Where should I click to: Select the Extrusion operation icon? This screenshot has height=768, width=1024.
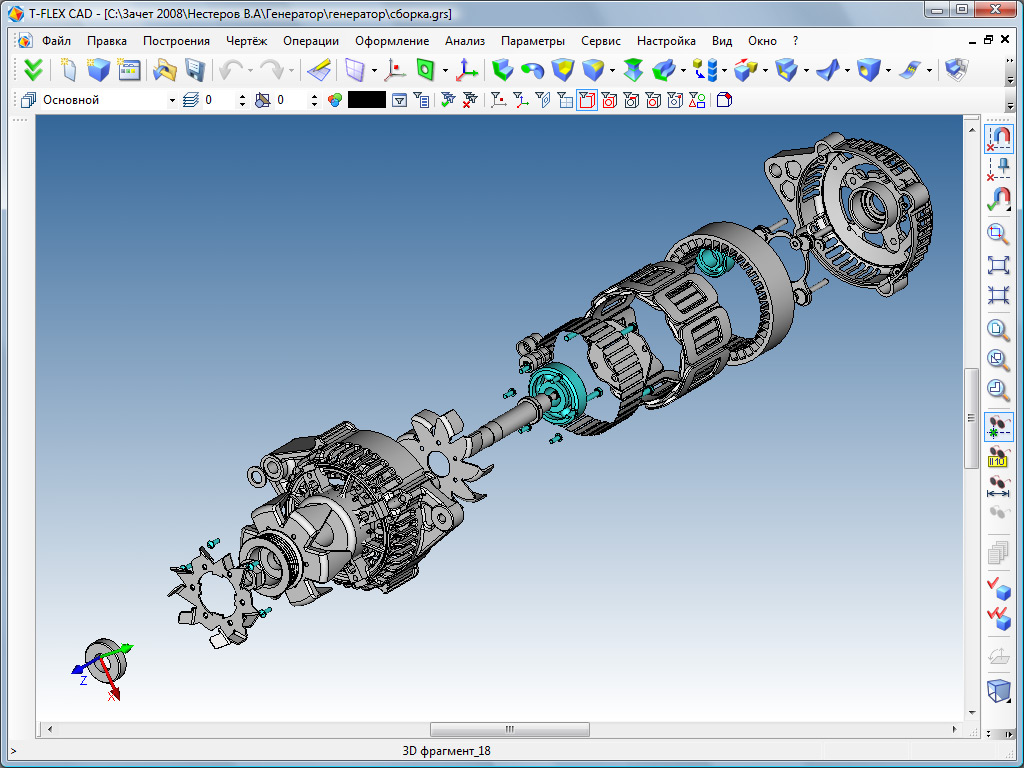[x=502, y=70]
